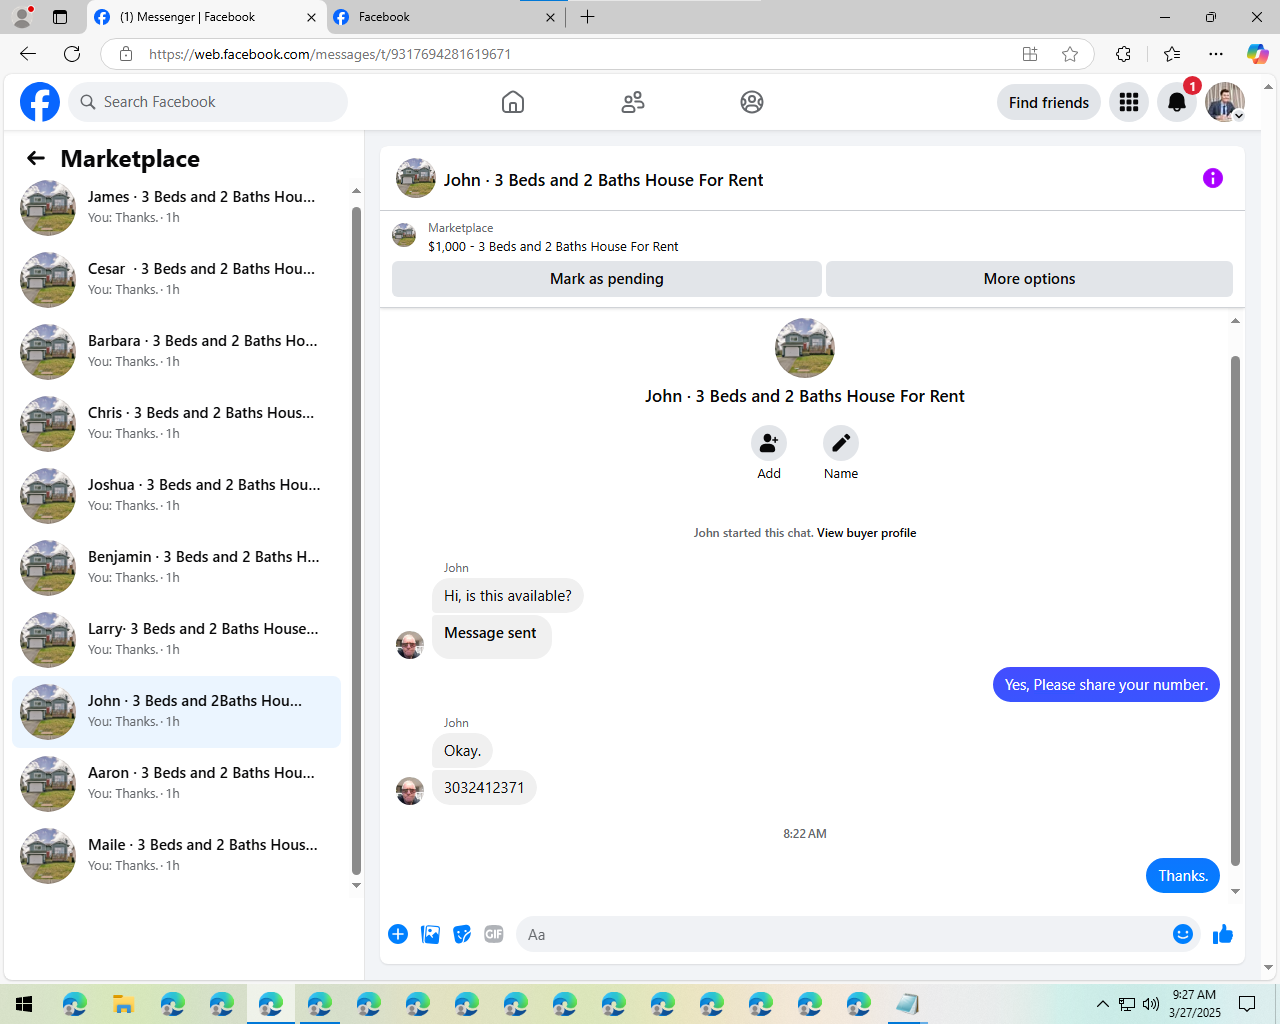1280x1024 pixels.
Task: Open the Friends icon in top navigation
Action: click(x=633, y=102)
